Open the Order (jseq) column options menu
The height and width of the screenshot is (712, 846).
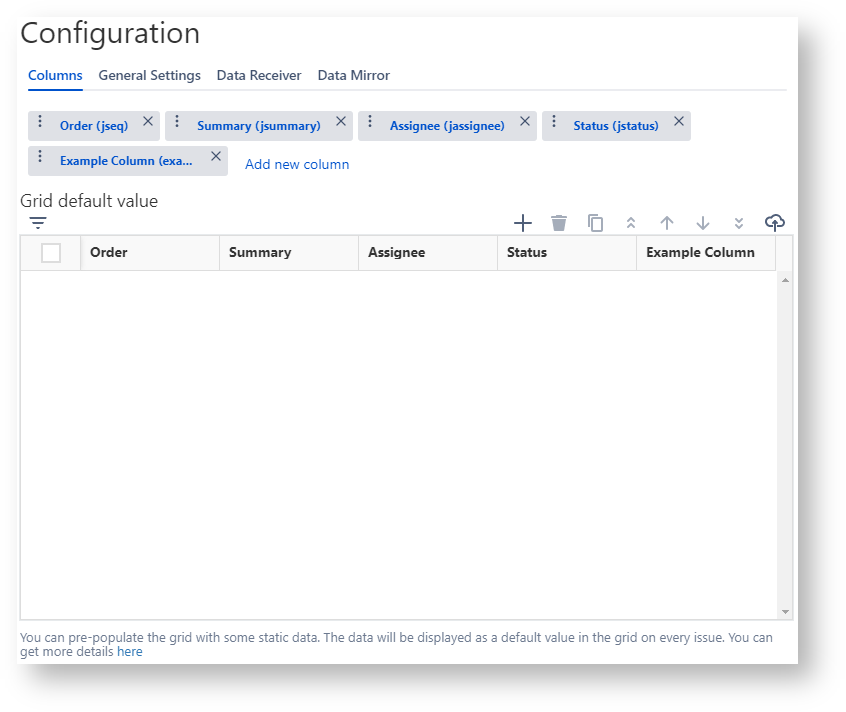pyautogui.click(x=40, y=122)
